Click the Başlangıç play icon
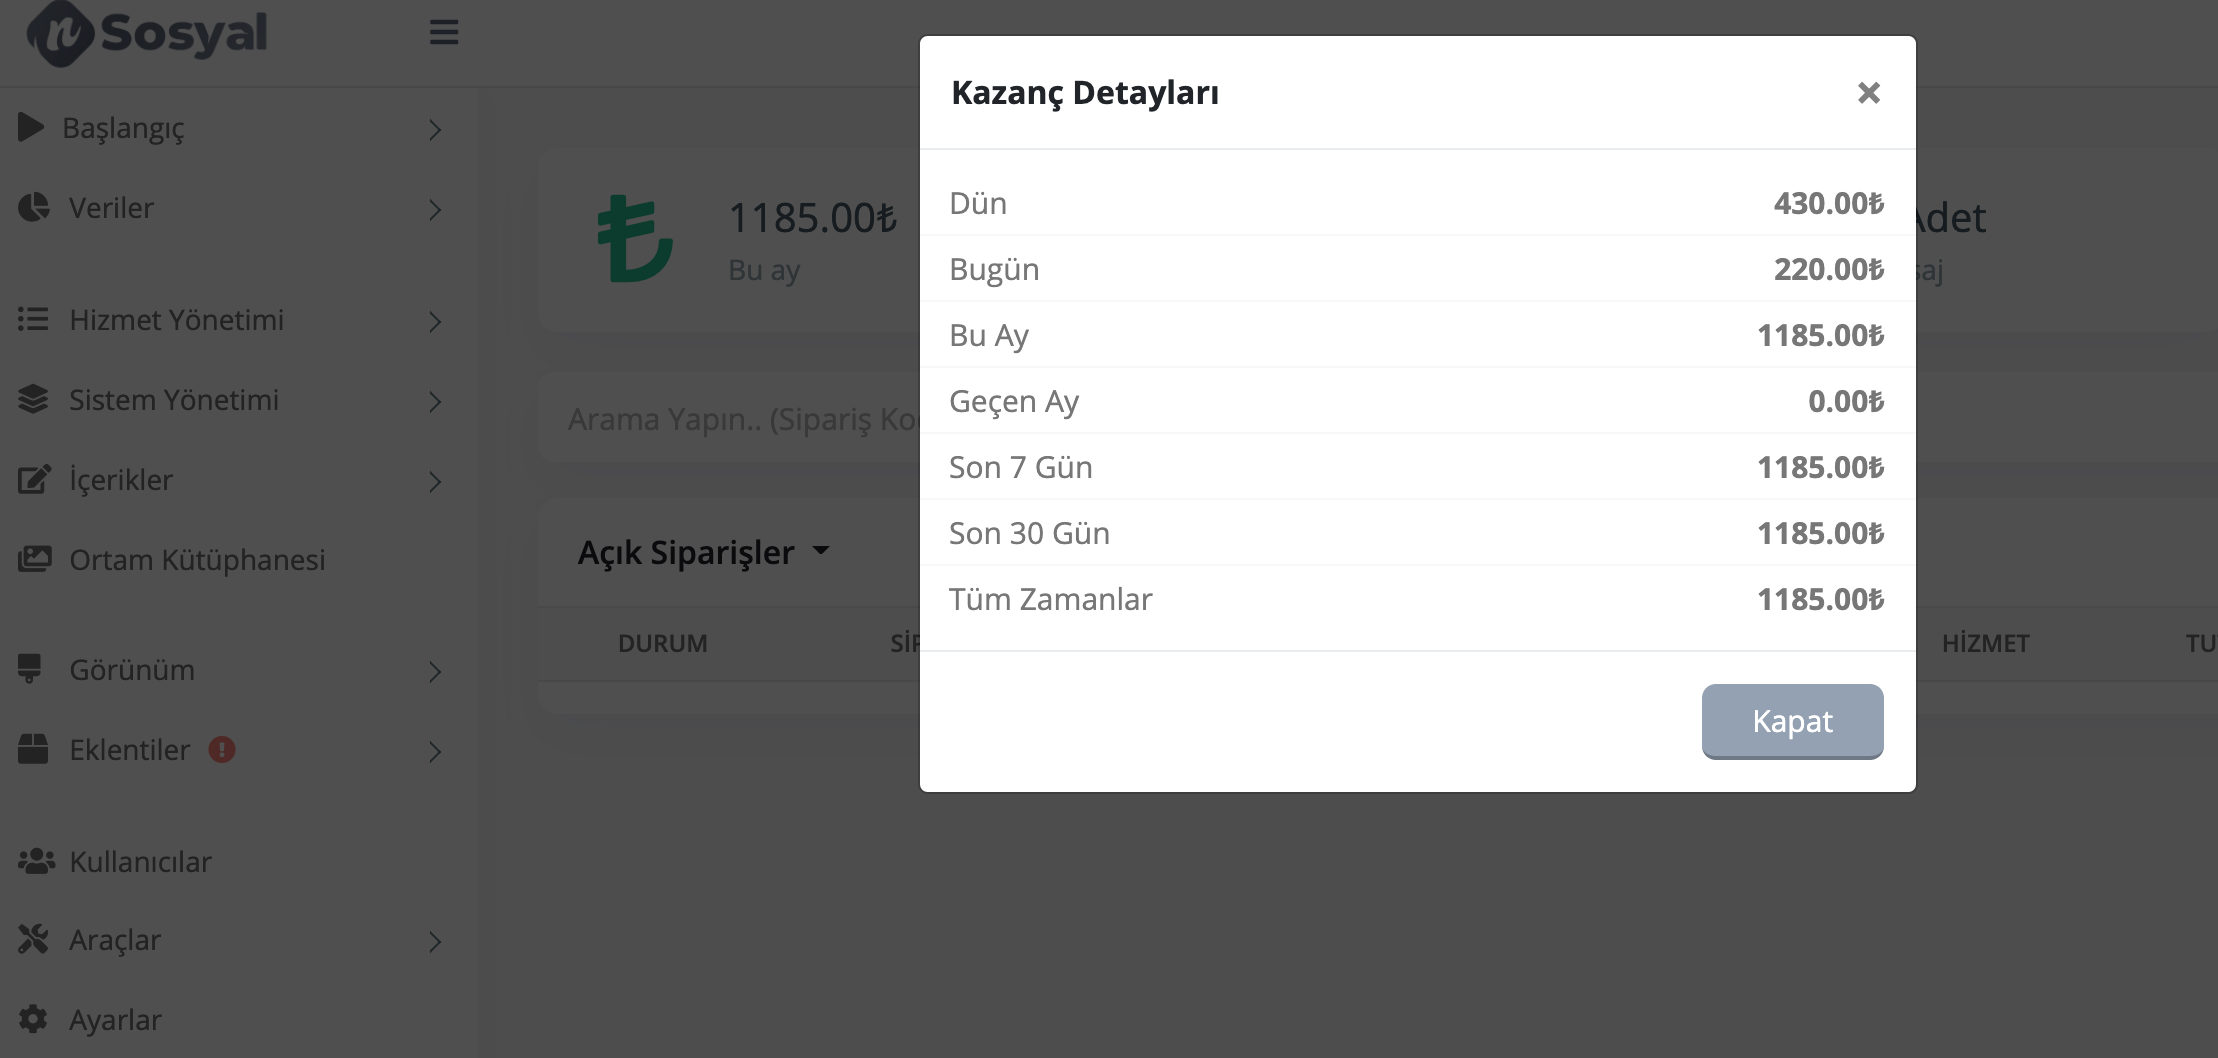This screenshot has width=2218, height=1058. tap(31, 127)
